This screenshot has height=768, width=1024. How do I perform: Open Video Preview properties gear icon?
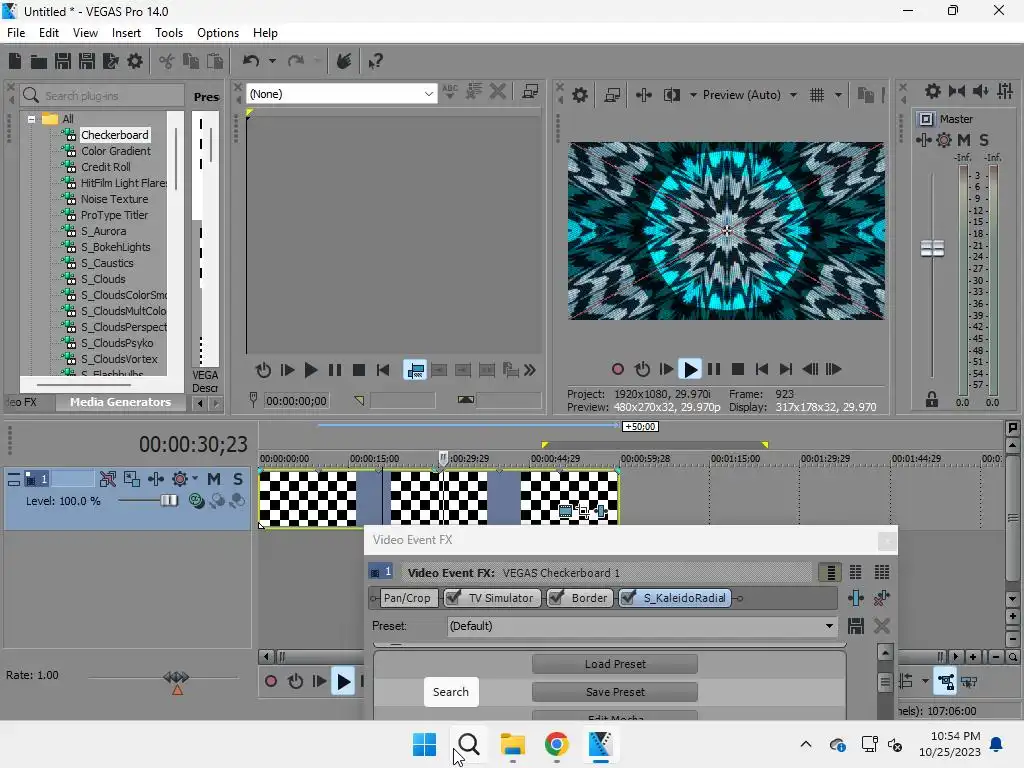(580, 95)
